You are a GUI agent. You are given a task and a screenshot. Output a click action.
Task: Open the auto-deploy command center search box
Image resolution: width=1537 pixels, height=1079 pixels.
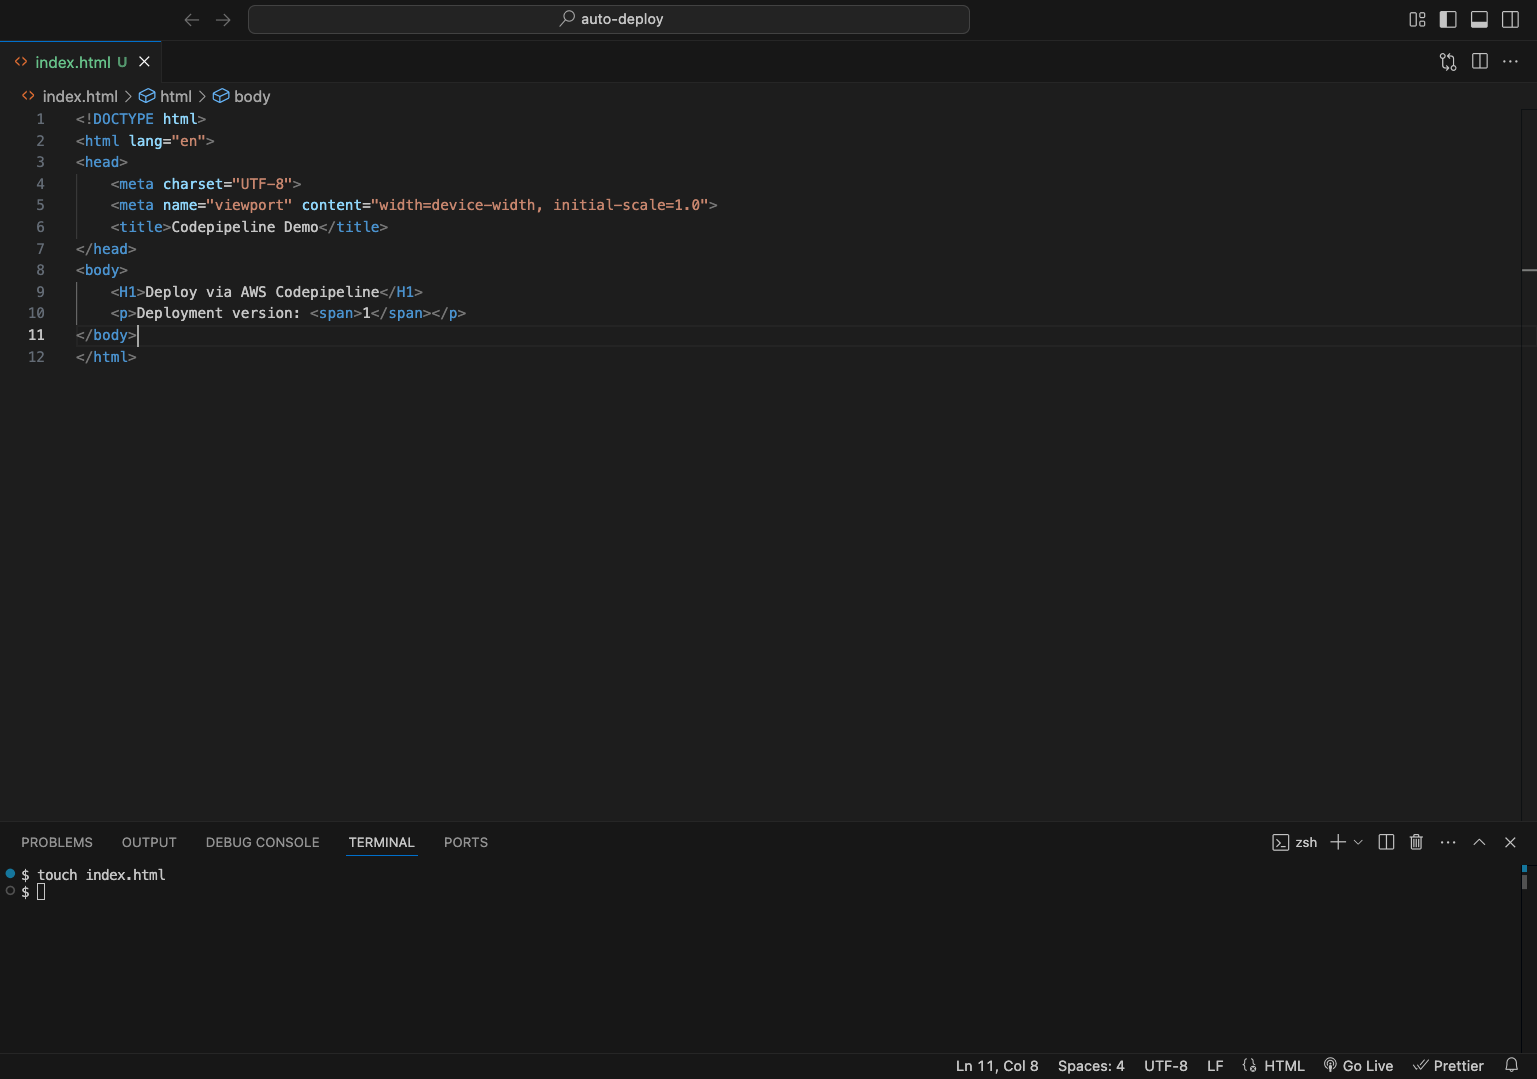608,19
